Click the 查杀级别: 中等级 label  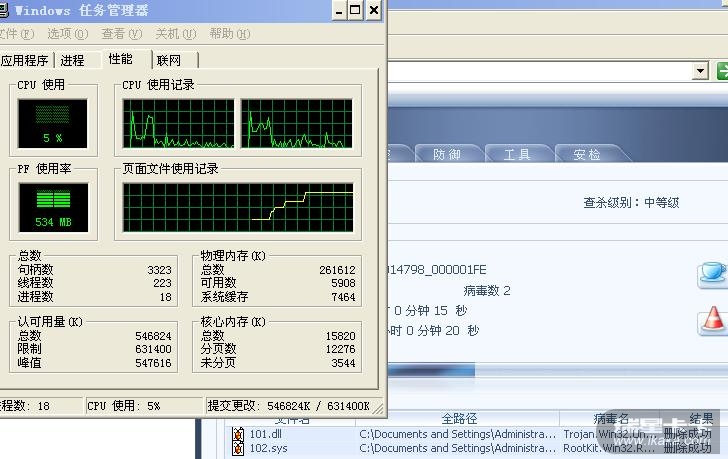(631, 203)
